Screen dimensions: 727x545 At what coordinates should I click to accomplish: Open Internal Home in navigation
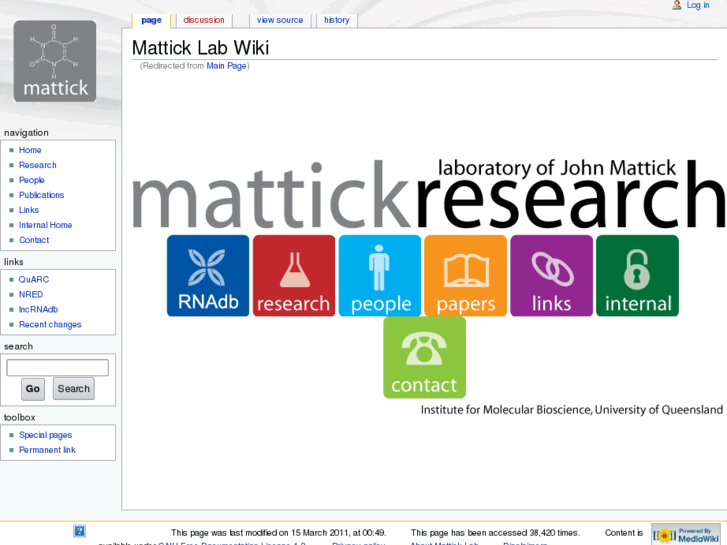[45, 225]
